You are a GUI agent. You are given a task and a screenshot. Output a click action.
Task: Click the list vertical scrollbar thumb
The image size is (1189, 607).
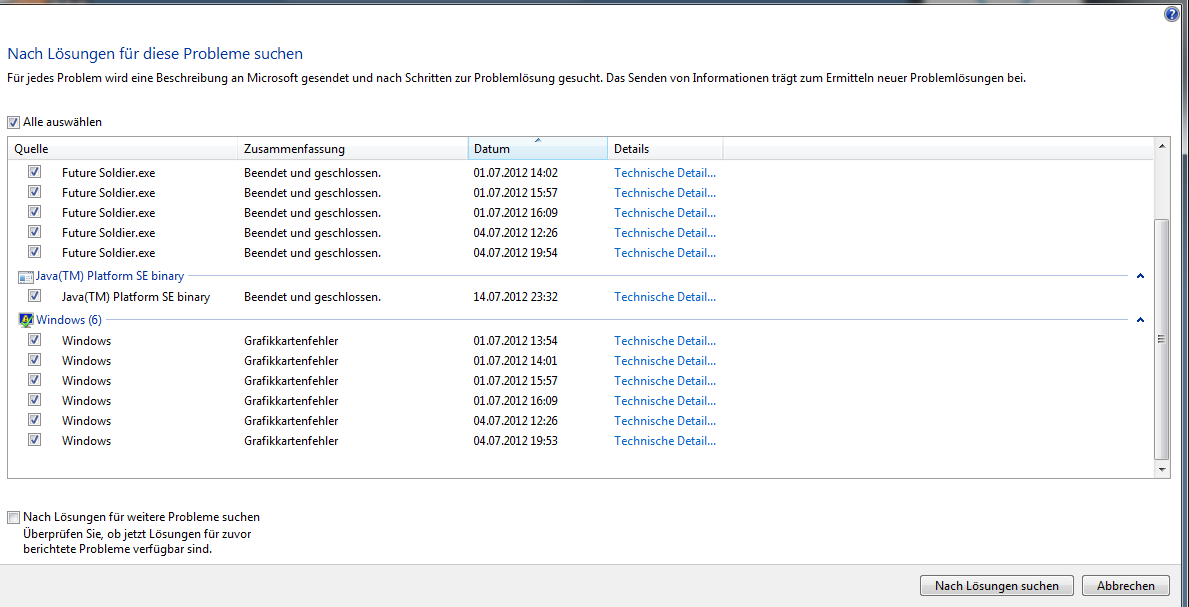pos(1161,339)
